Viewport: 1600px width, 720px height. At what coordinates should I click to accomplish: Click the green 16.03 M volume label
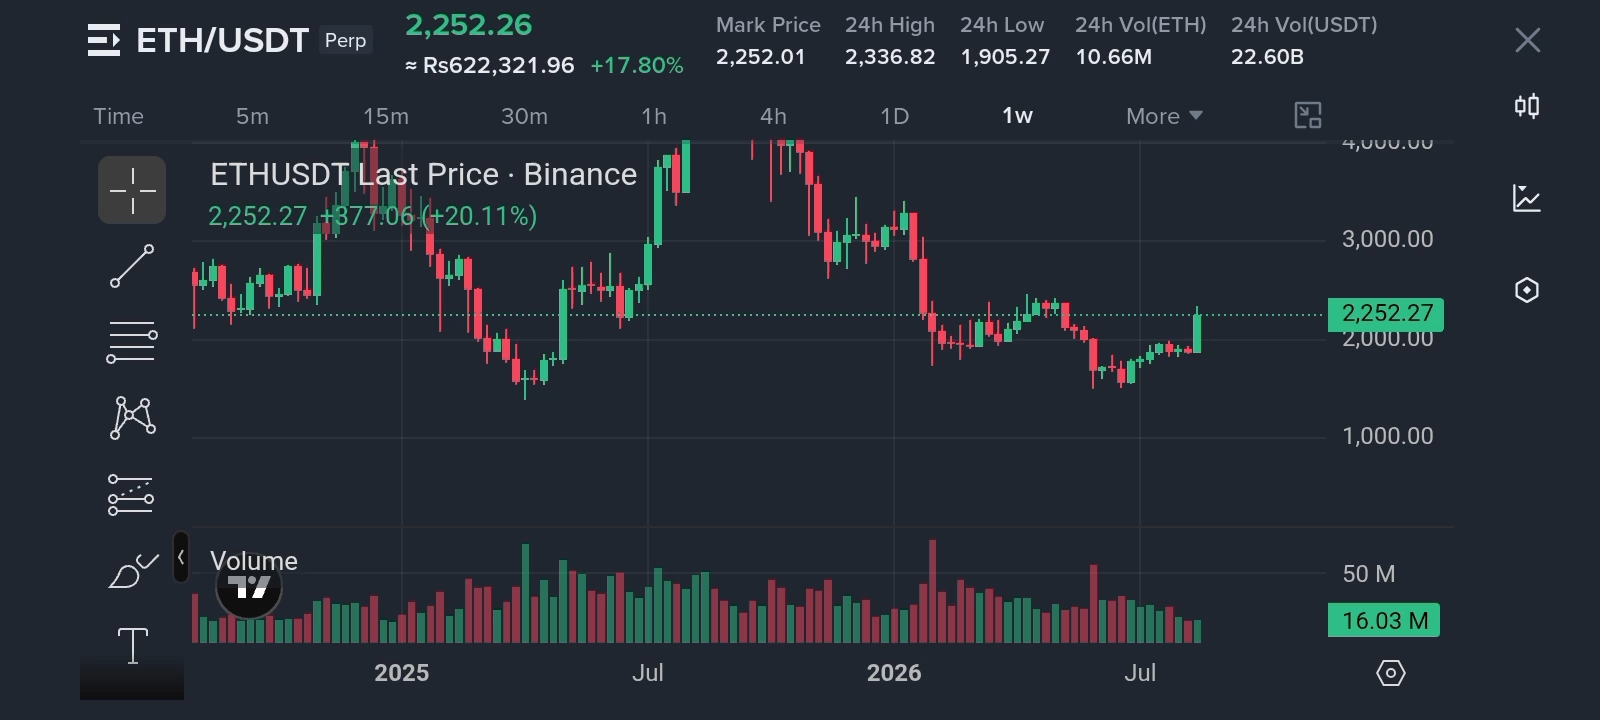click(1384, 620)
